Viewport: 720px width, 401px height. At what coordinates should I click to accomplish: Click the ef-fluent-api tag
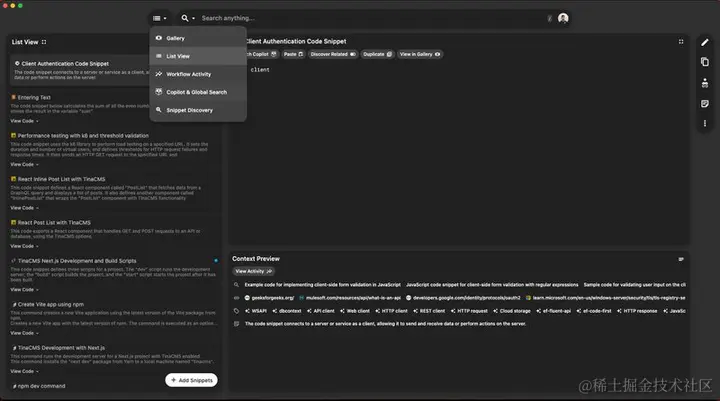(x=553, y=311)
